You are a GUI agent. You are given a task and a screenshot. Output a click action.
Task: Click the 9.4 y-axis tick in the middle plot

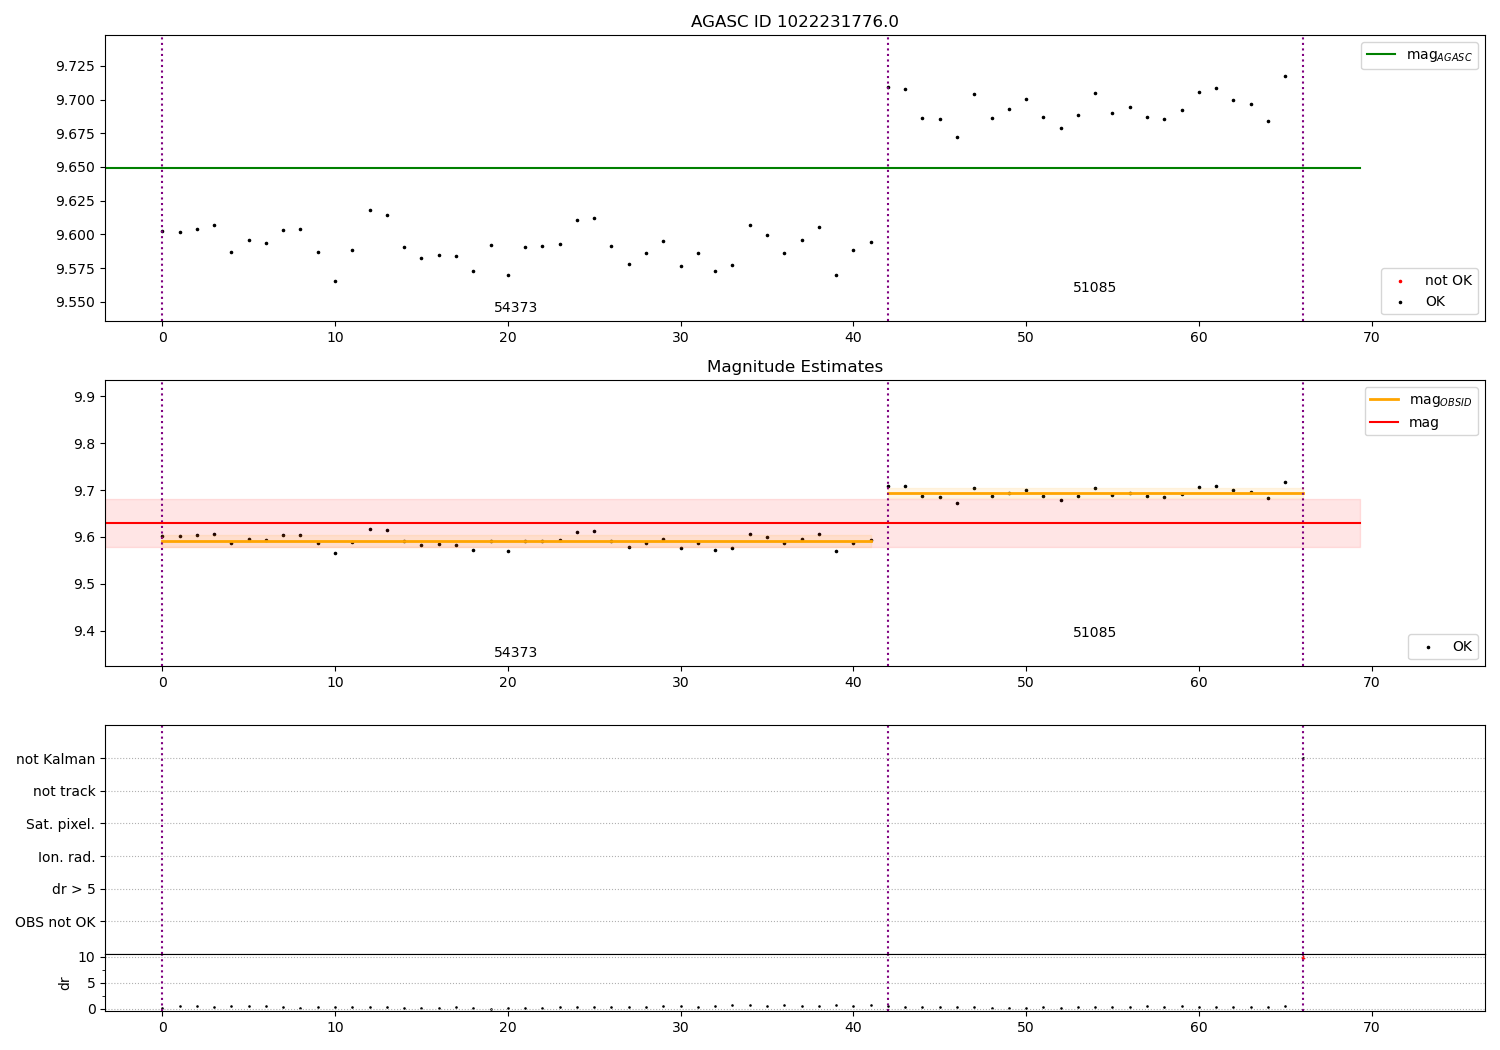coord(84,631)
